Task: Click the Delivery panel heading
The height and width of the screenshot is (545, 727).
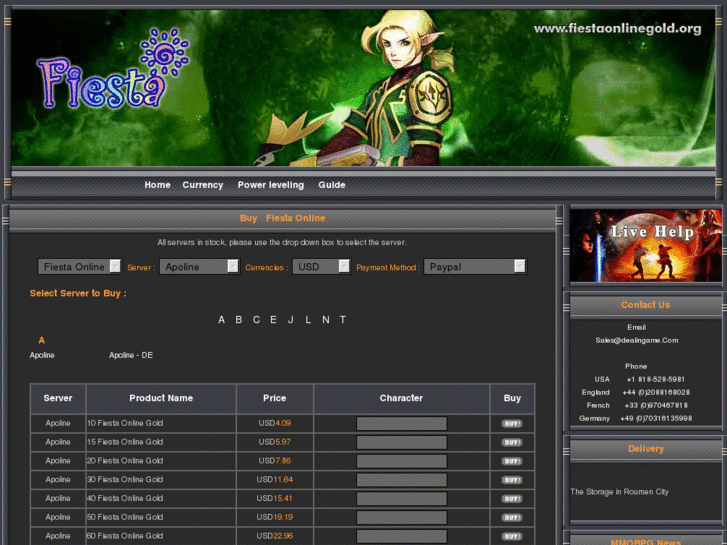Action: click(x=645, y=449)
